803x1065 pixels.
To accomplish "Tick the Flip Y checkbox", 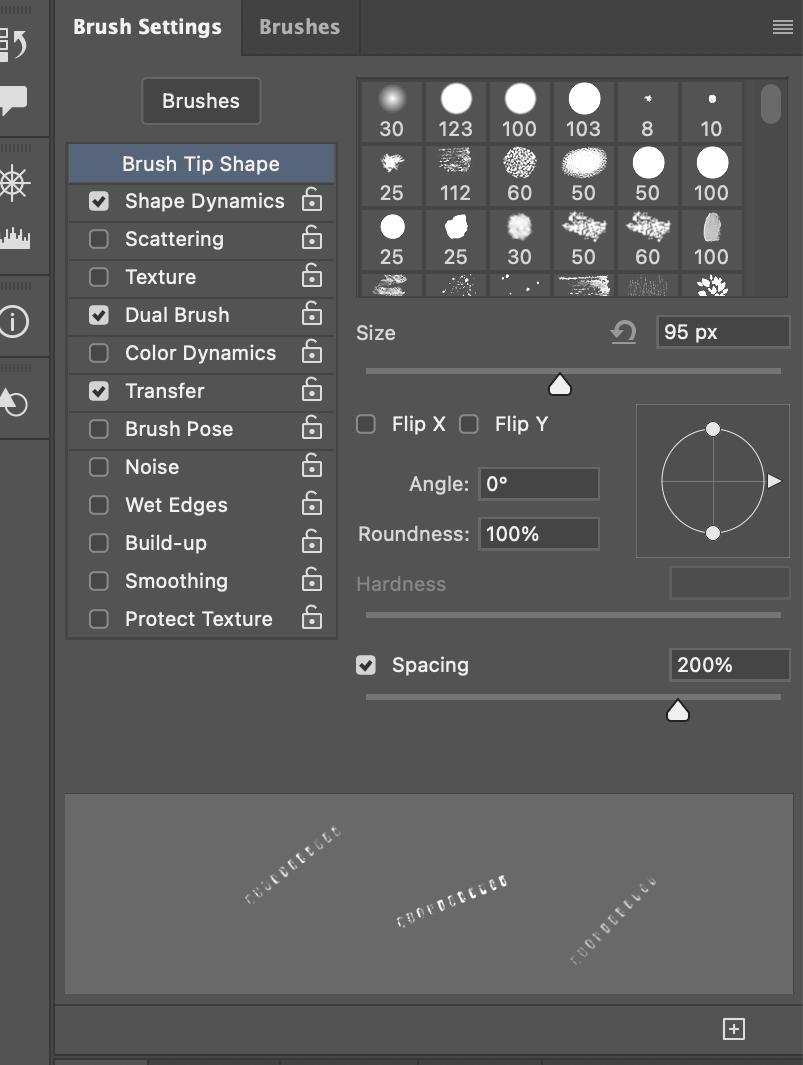I will coord(469,425).
